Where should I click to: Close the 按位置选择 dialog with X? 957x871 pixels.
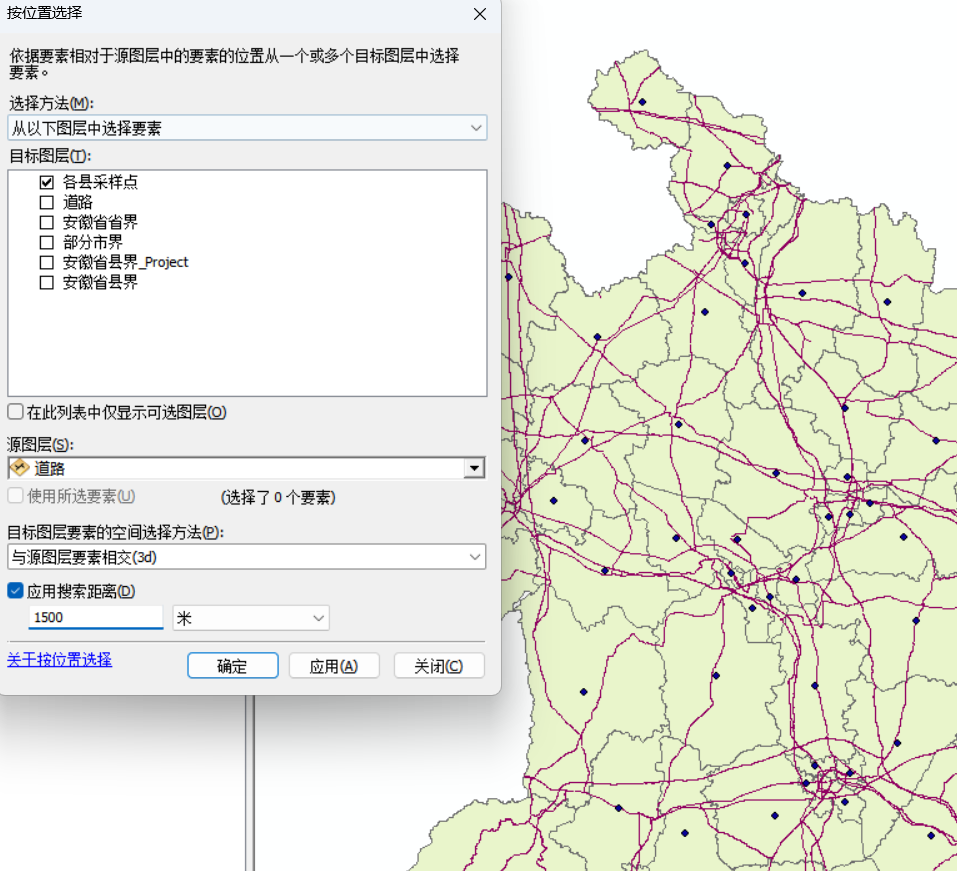coord(480,14)
